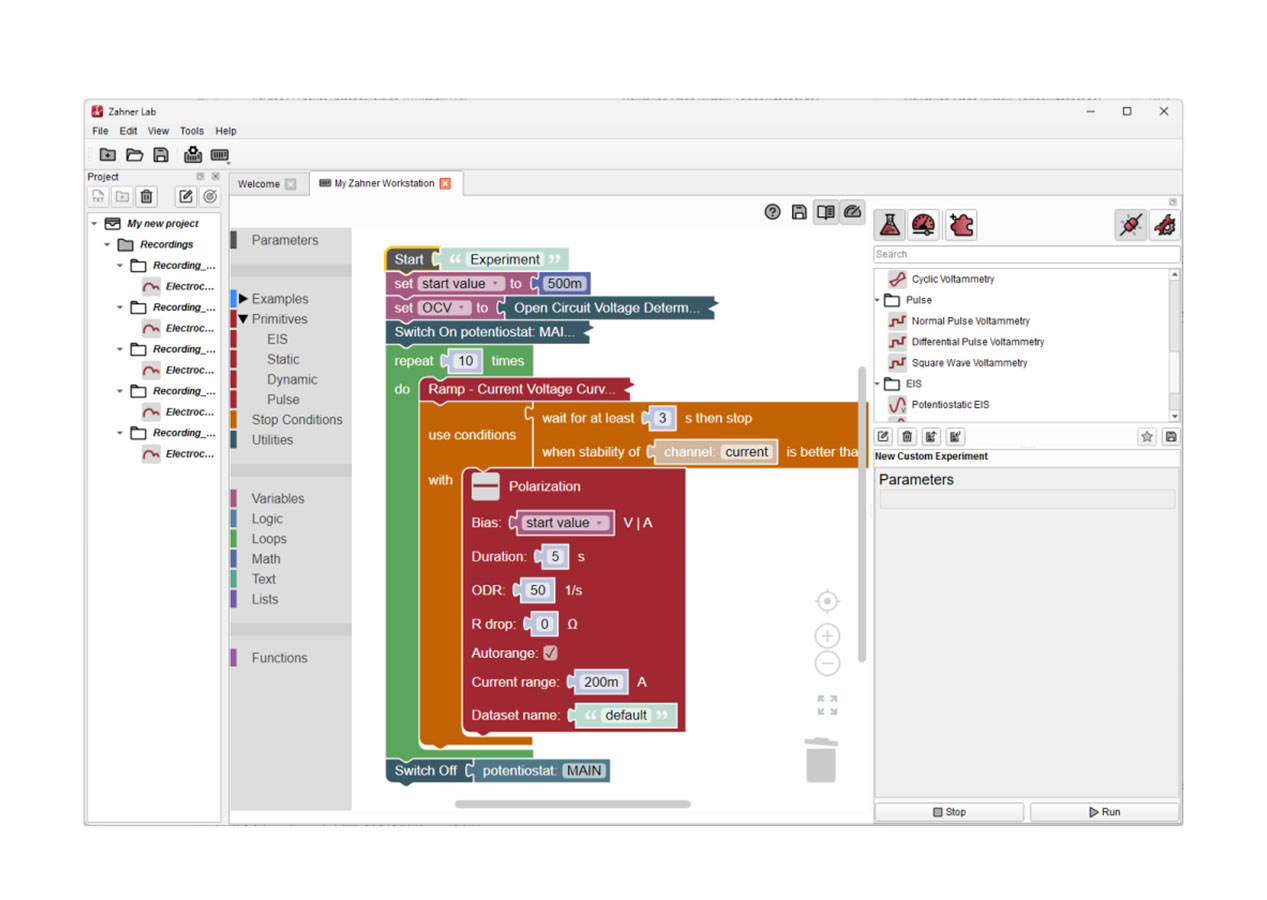Collapse the Polarization block with minus button

485,487
